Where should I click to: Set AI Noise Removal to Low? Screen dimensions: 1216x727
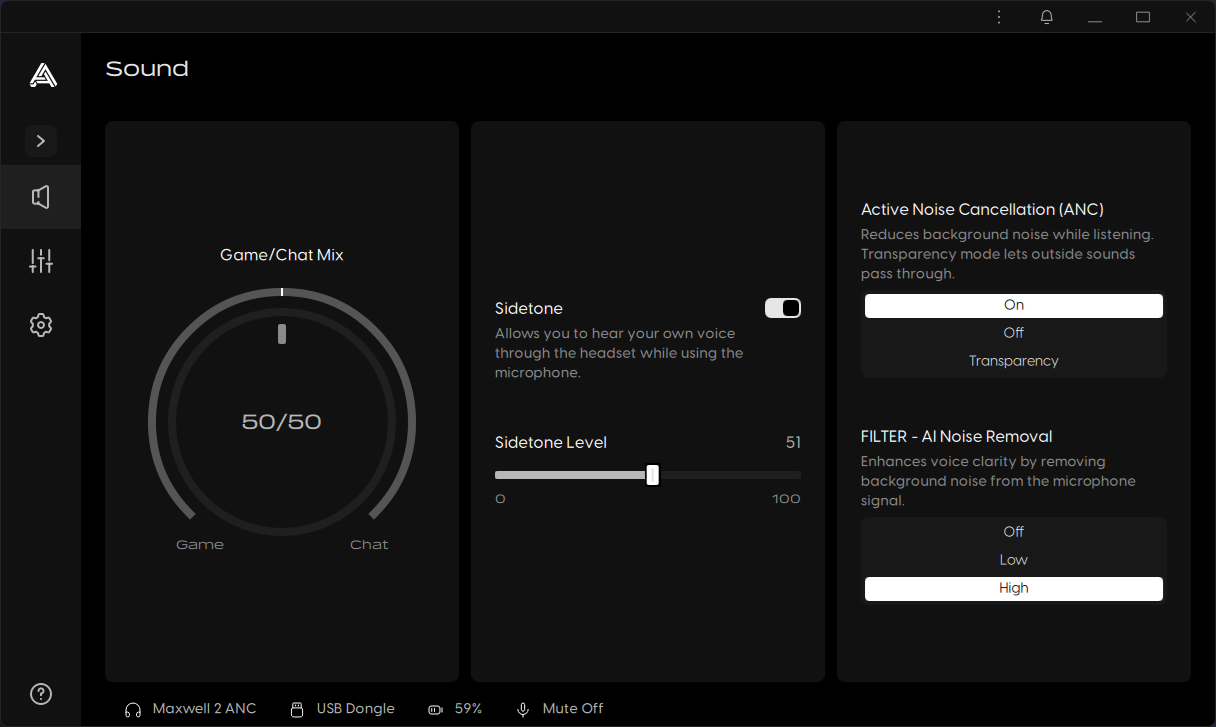[x=1014, y=560]
